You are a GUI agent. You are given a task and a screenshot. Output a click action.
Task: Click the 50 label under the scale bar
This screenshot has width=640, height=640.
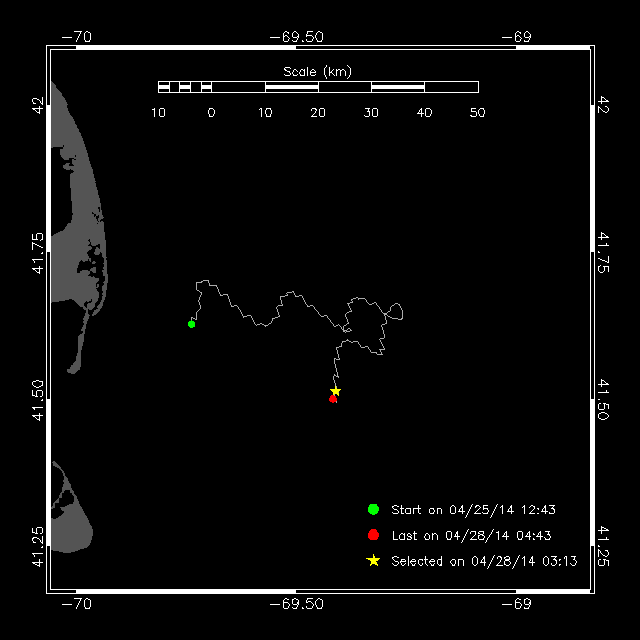(477, 112)
